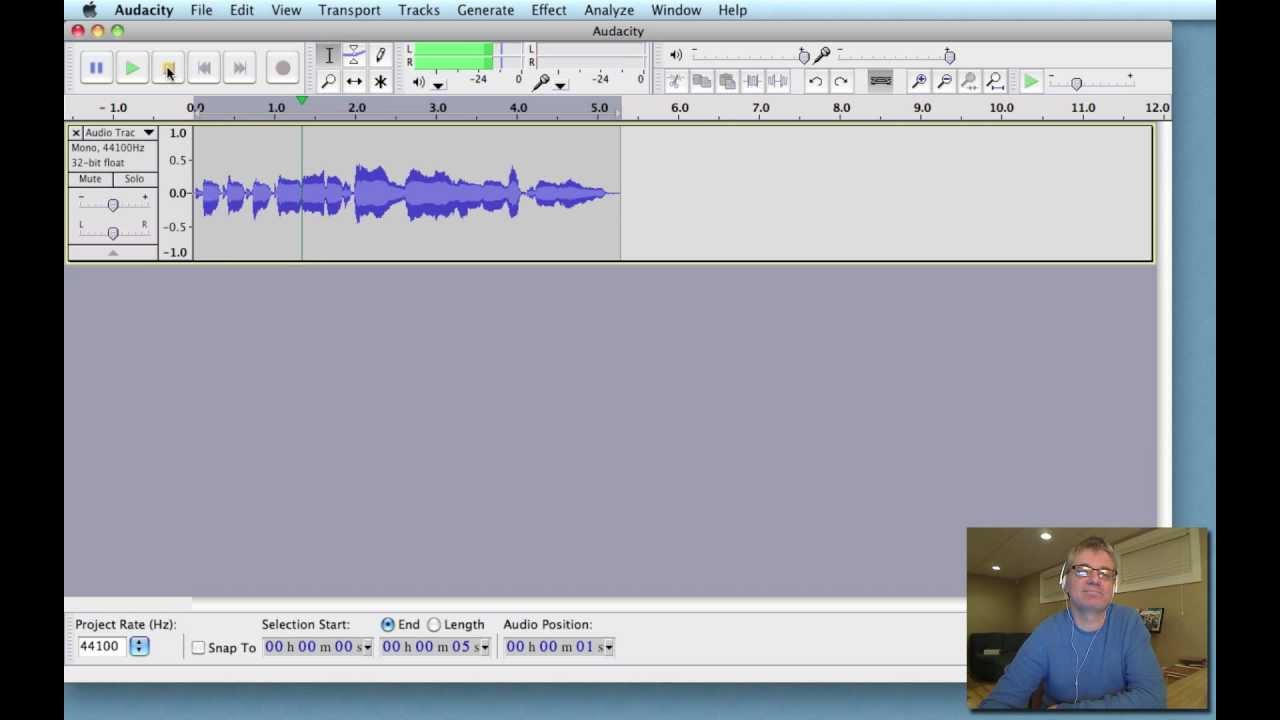This screenshot has width=1280, height=720.
Task: Click Fit Selection in window icon
Action: click(x=969, y=81)
